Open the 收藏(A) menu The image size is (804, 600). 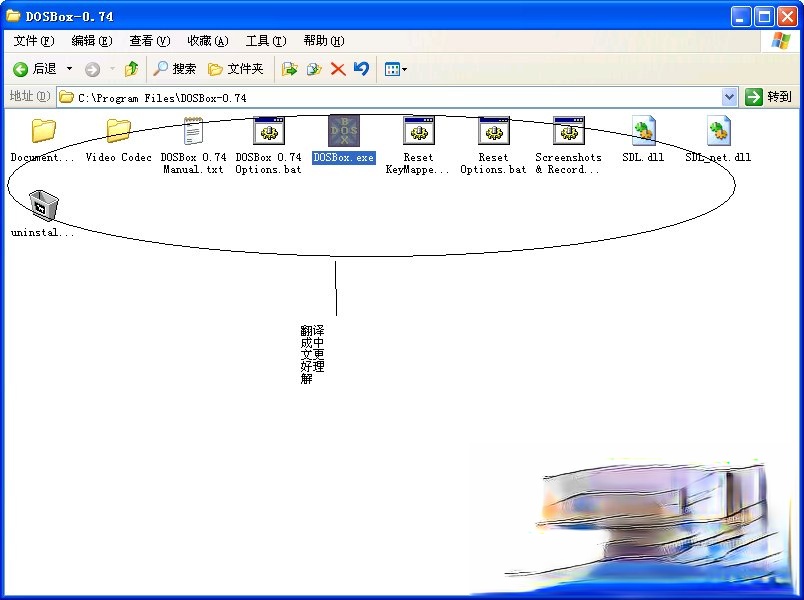[208, 41]
